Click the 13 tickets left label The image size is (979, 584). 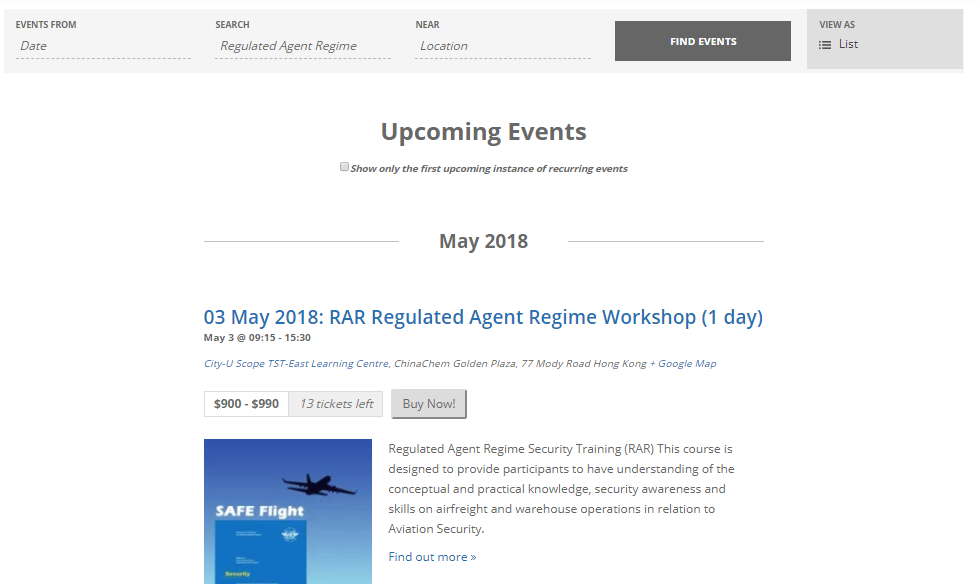pos(336,404)
